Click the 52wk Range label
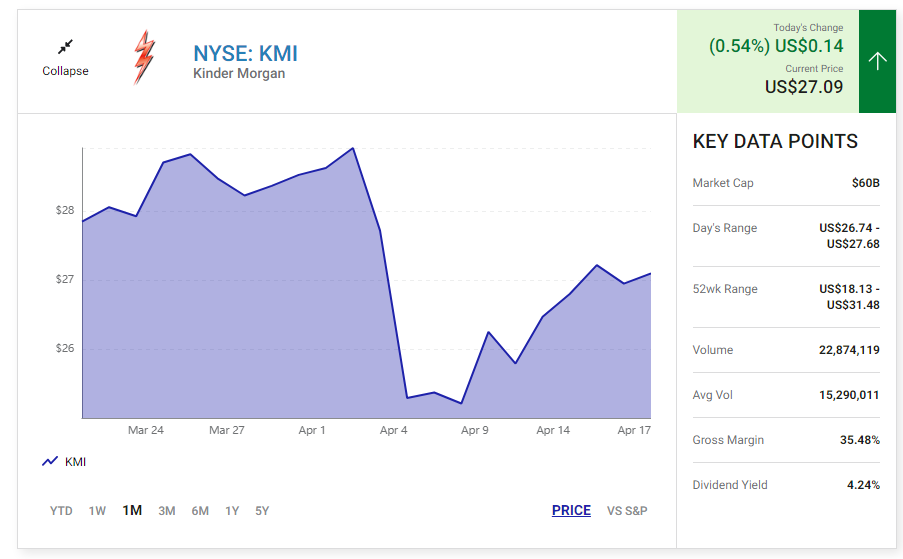This screenshot has width=903, height=559. point(725,289)
